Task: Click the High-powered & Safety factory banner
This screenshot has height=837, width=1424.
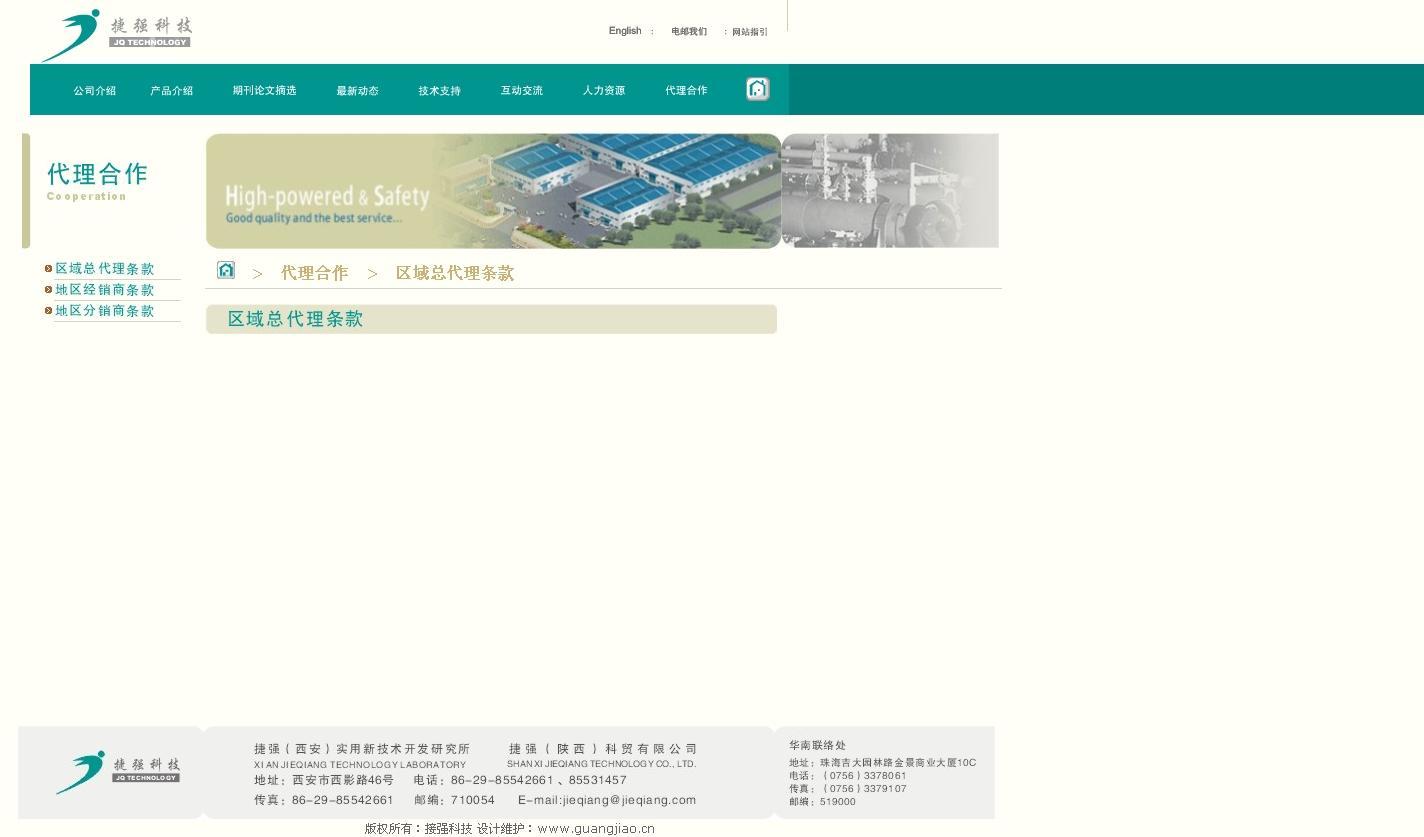Action: 493,191
